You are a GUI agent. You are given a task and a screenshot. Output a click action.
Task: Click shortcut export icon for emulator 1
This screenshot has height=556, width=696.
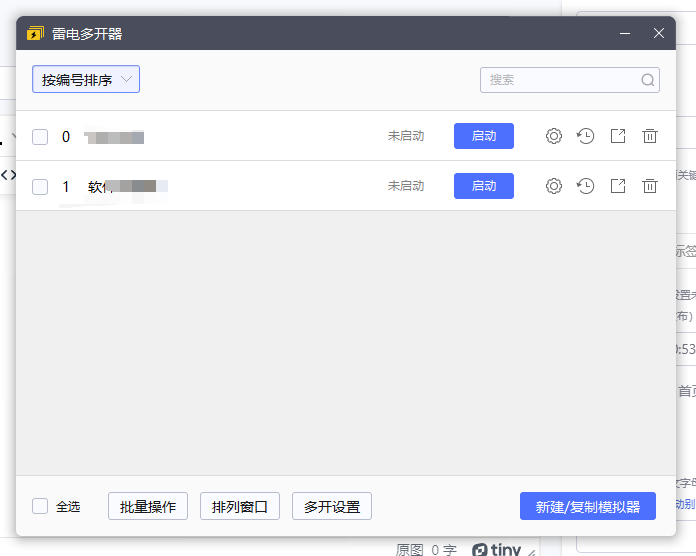pyautogui.click(x=618, y=186)
